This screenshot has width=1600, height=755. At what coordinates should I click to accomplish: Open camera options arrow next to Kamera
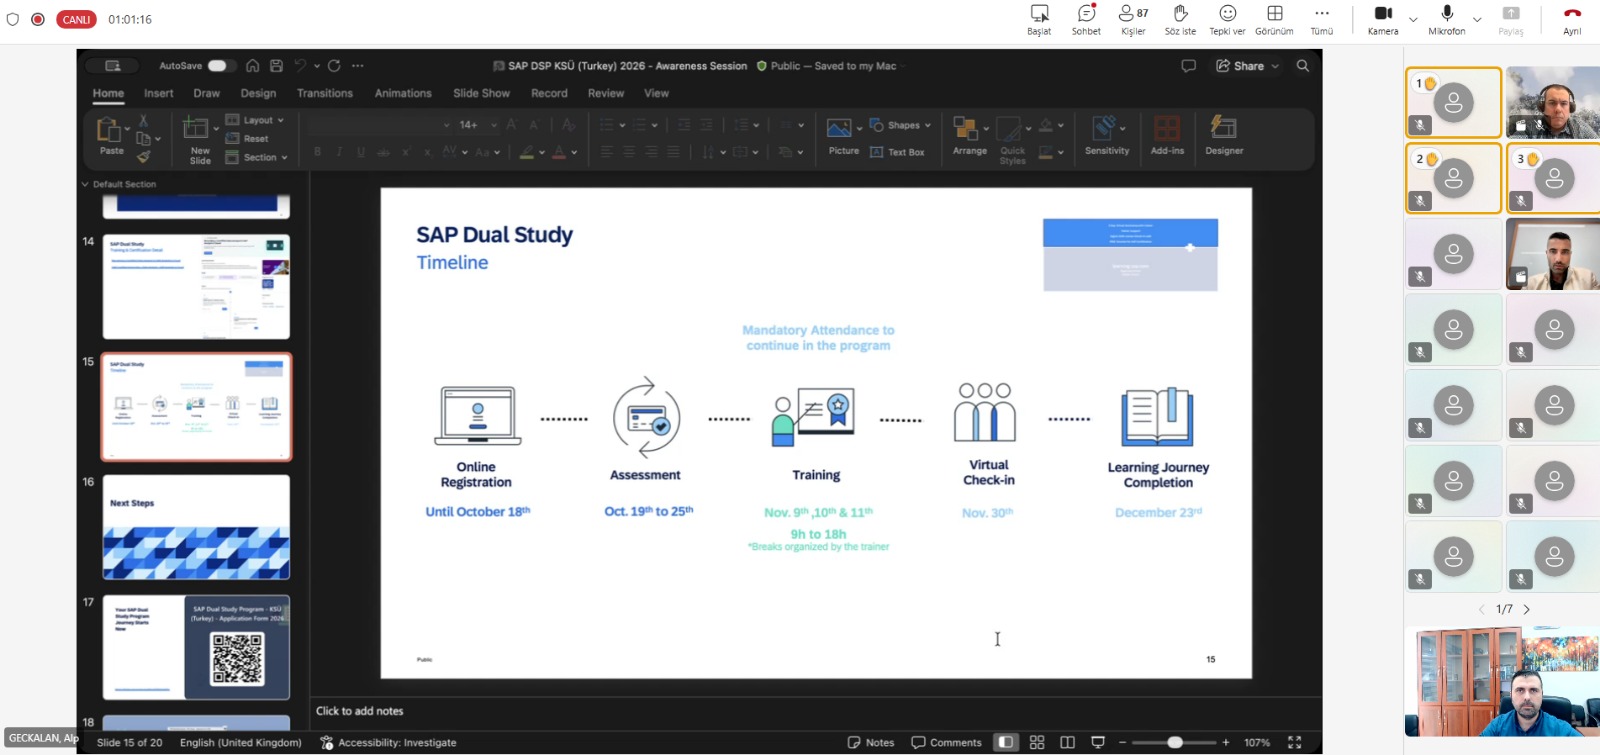coord(1413,19)
